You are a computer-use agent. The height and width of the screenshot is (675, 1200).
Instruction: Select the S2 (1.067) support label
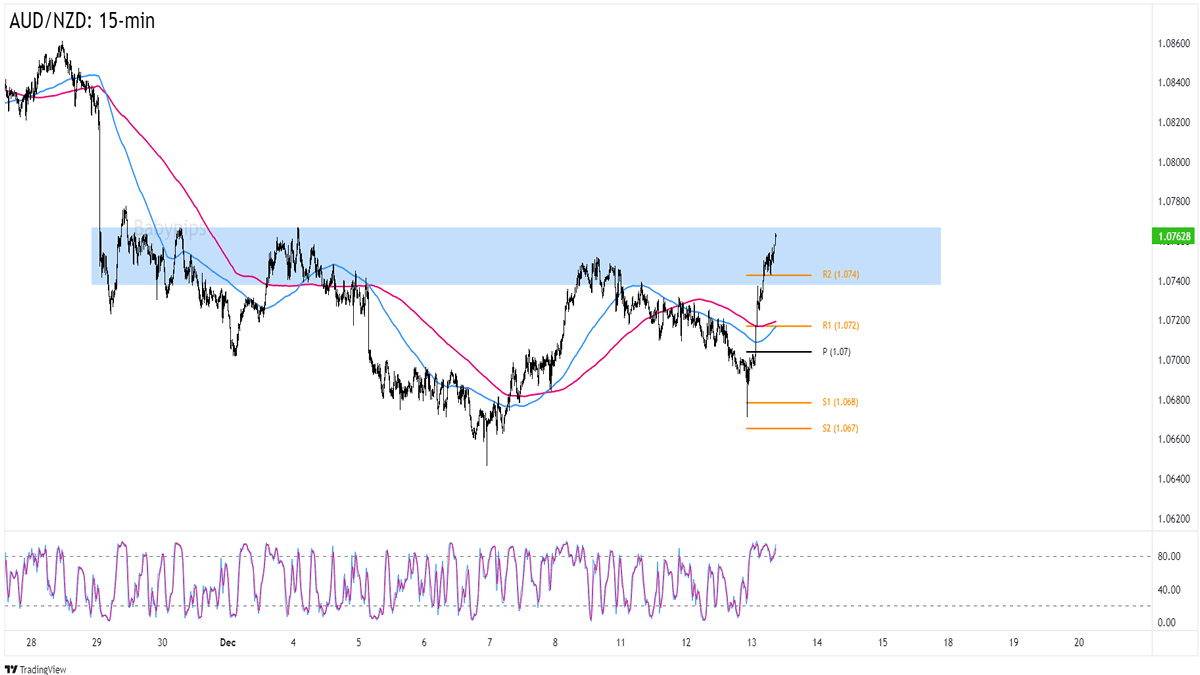tap(840, 428)
